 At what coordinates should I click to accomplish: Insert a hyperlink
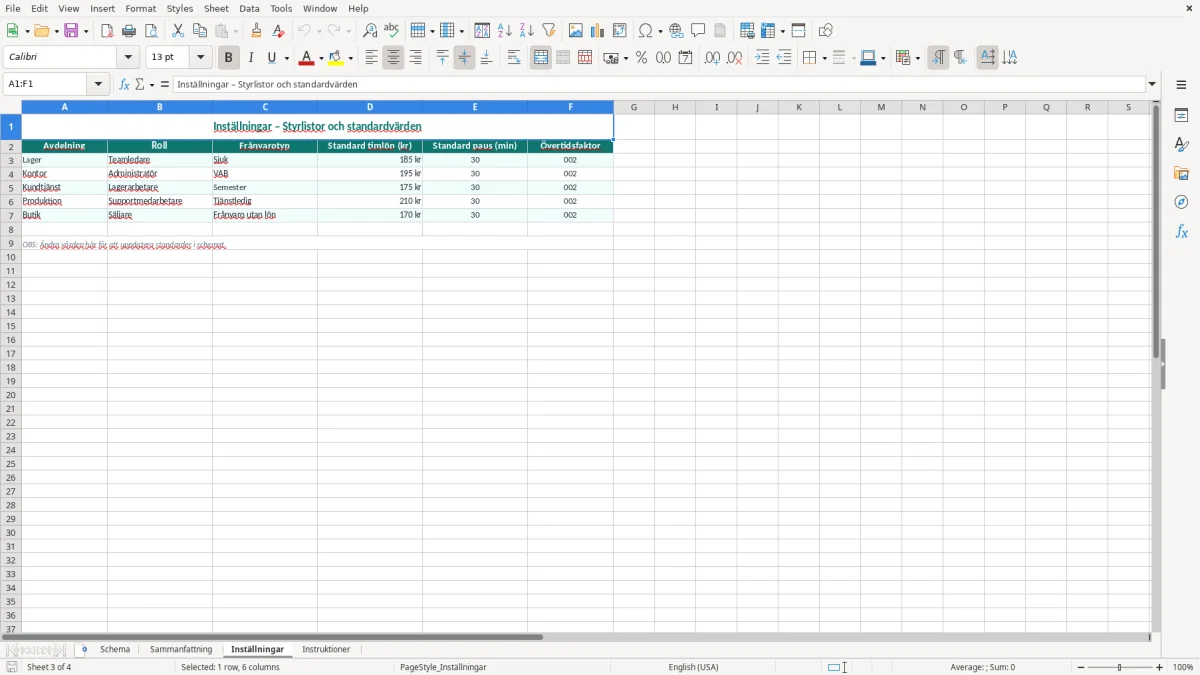coord(676,31)
